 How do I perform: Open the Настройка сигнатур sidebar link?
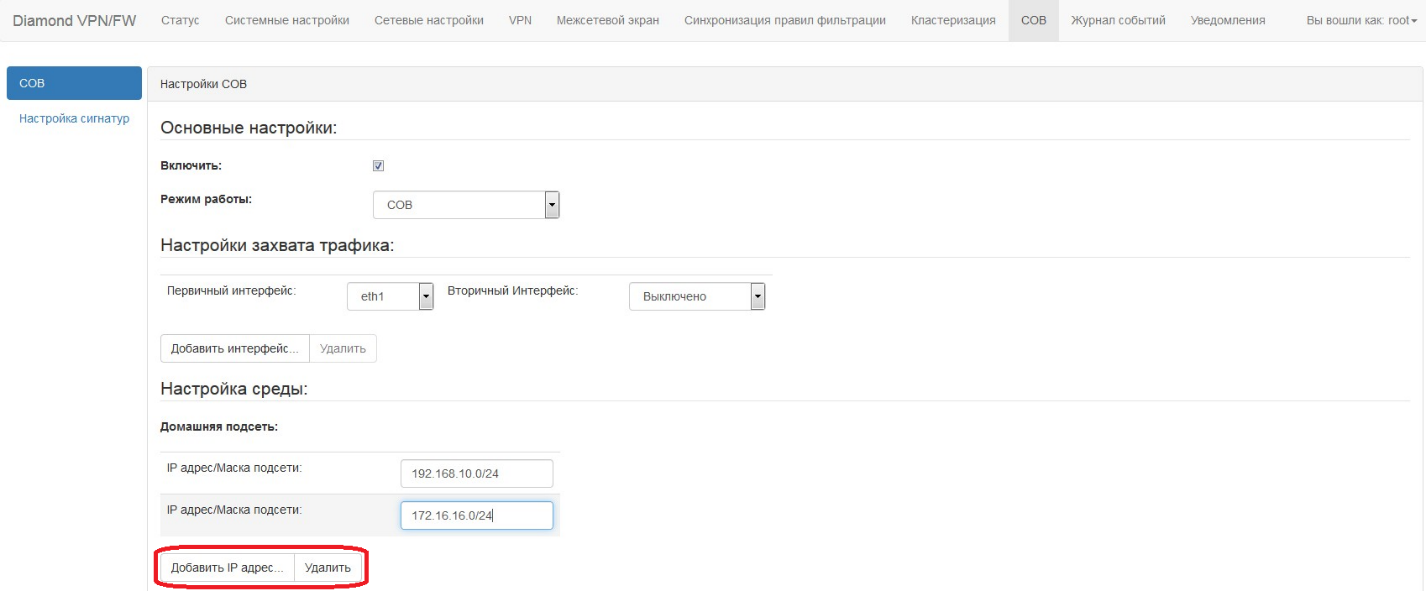coord(74,119)
